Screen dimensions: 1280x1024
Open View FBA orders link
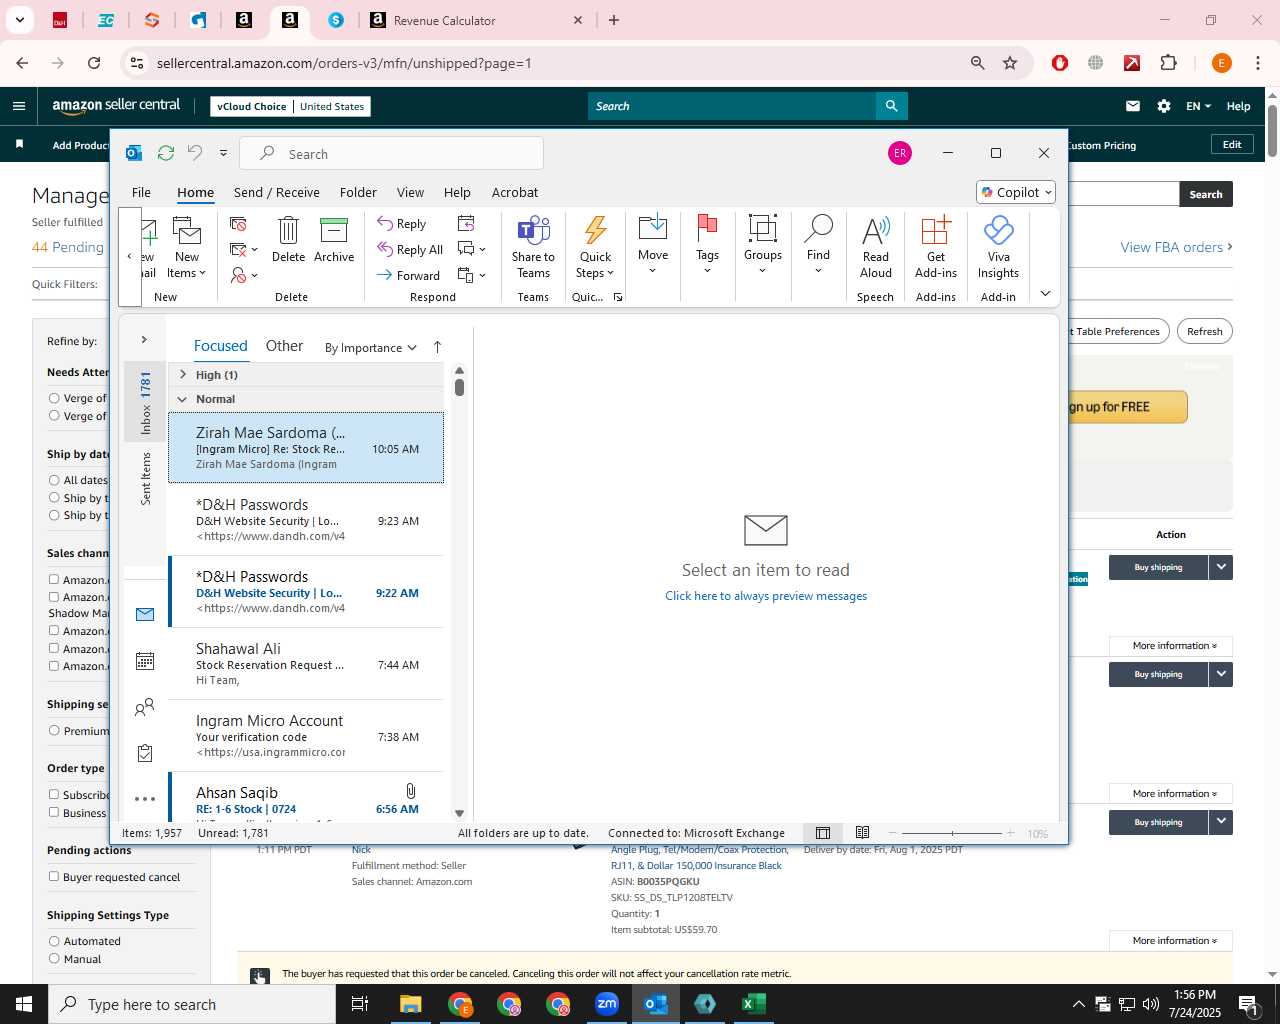1176,247
